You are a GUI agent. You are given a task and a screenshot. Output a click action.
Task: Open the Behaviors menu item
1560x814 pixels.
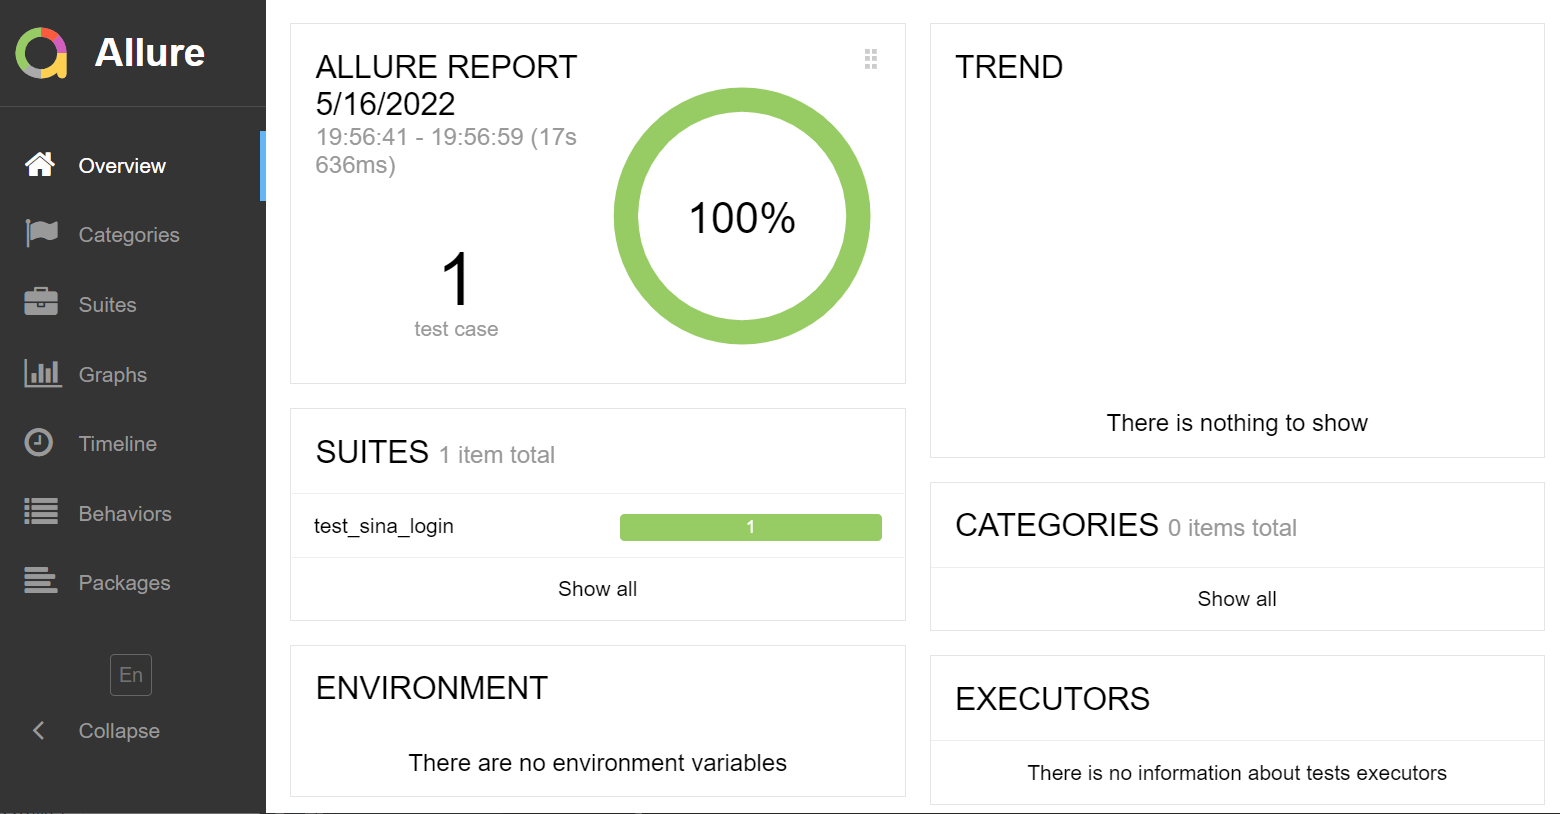tap(125, 514)
